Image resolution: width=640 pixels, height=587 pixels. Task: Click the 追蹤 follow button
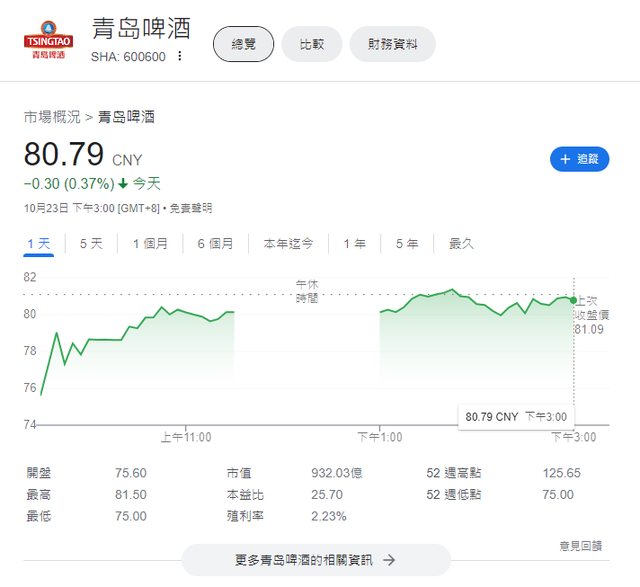point(579,159)
